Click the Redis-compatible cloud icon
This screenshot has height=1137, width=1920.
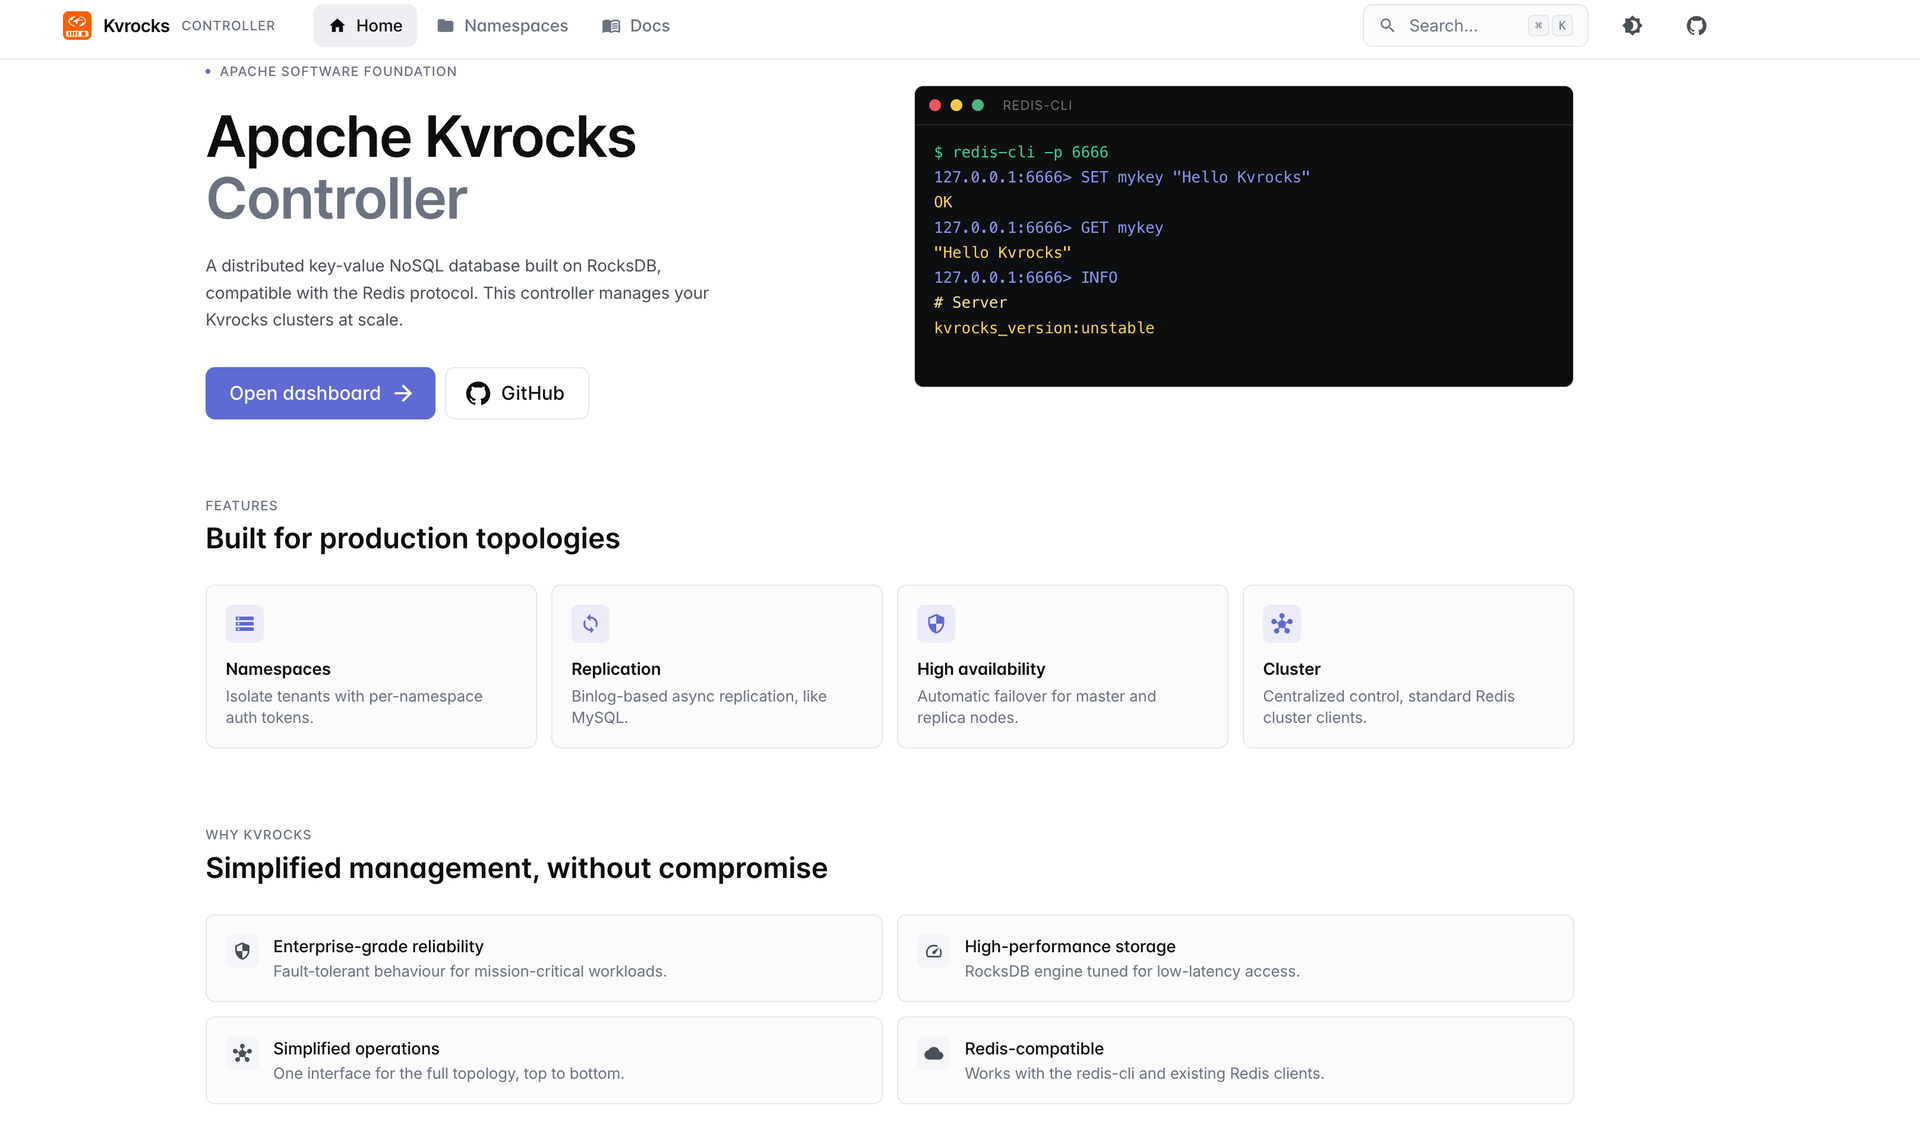pyautogui.click(x=934, y=1053)
